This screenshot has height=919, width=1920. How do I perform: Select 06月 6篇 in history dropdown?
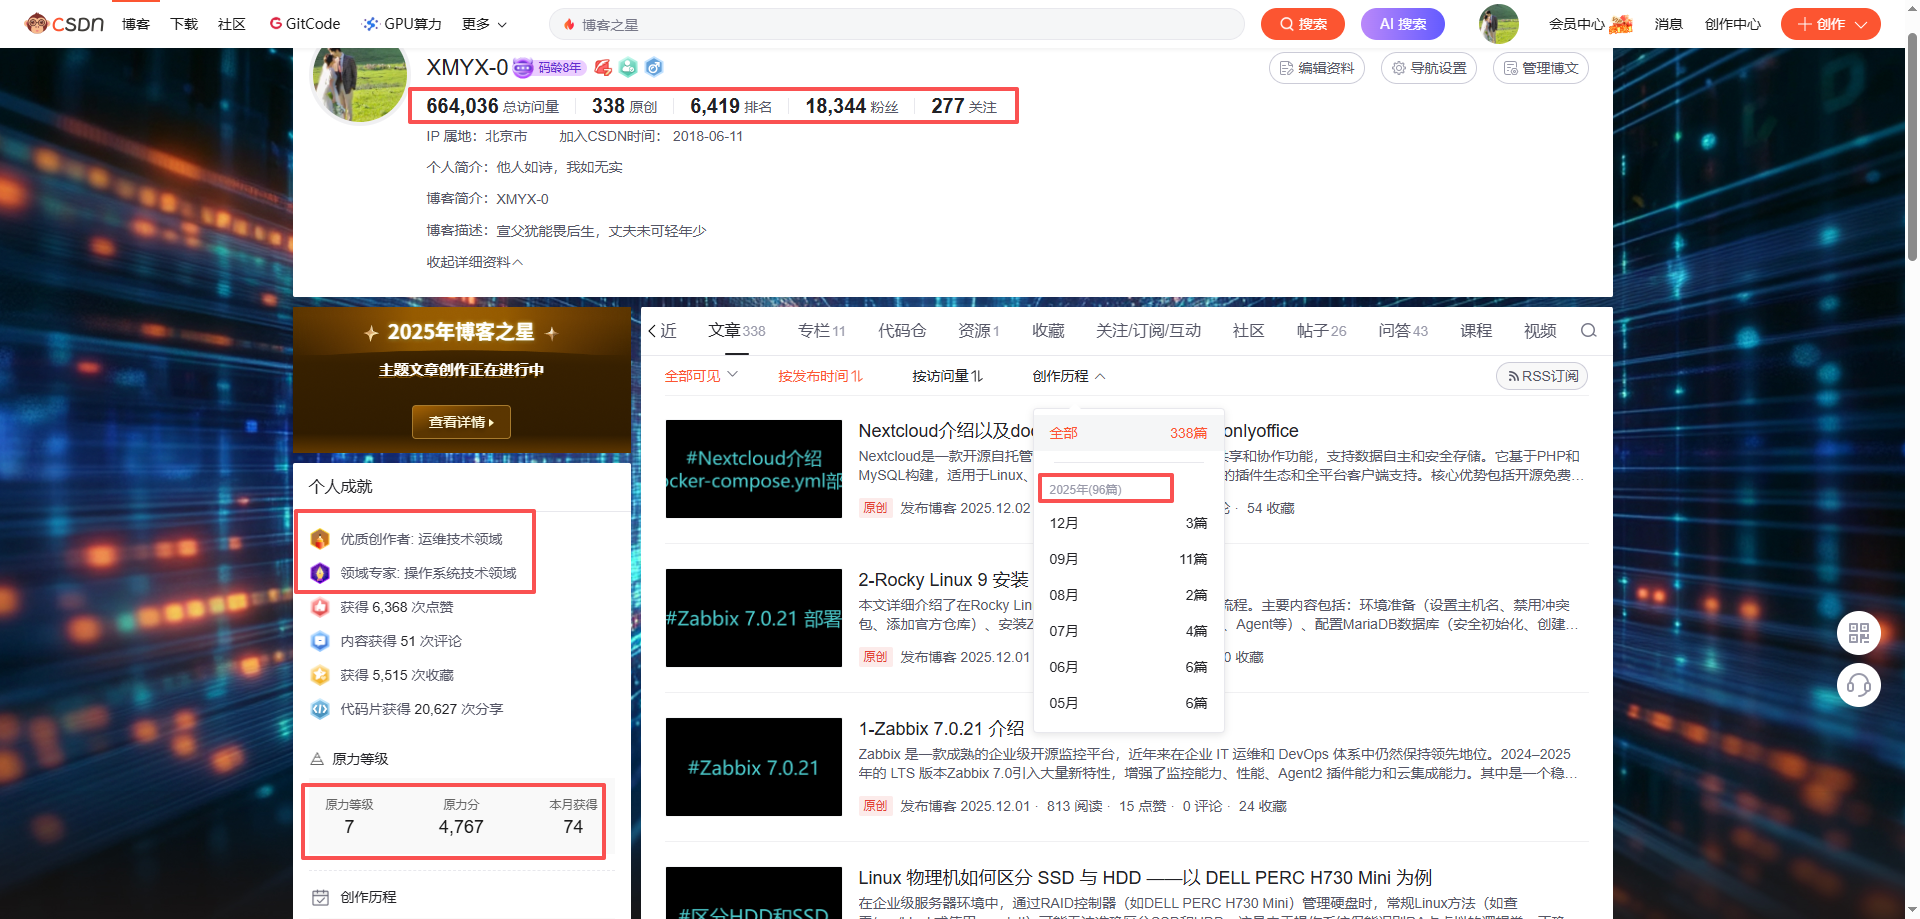tap(1128, 667)
